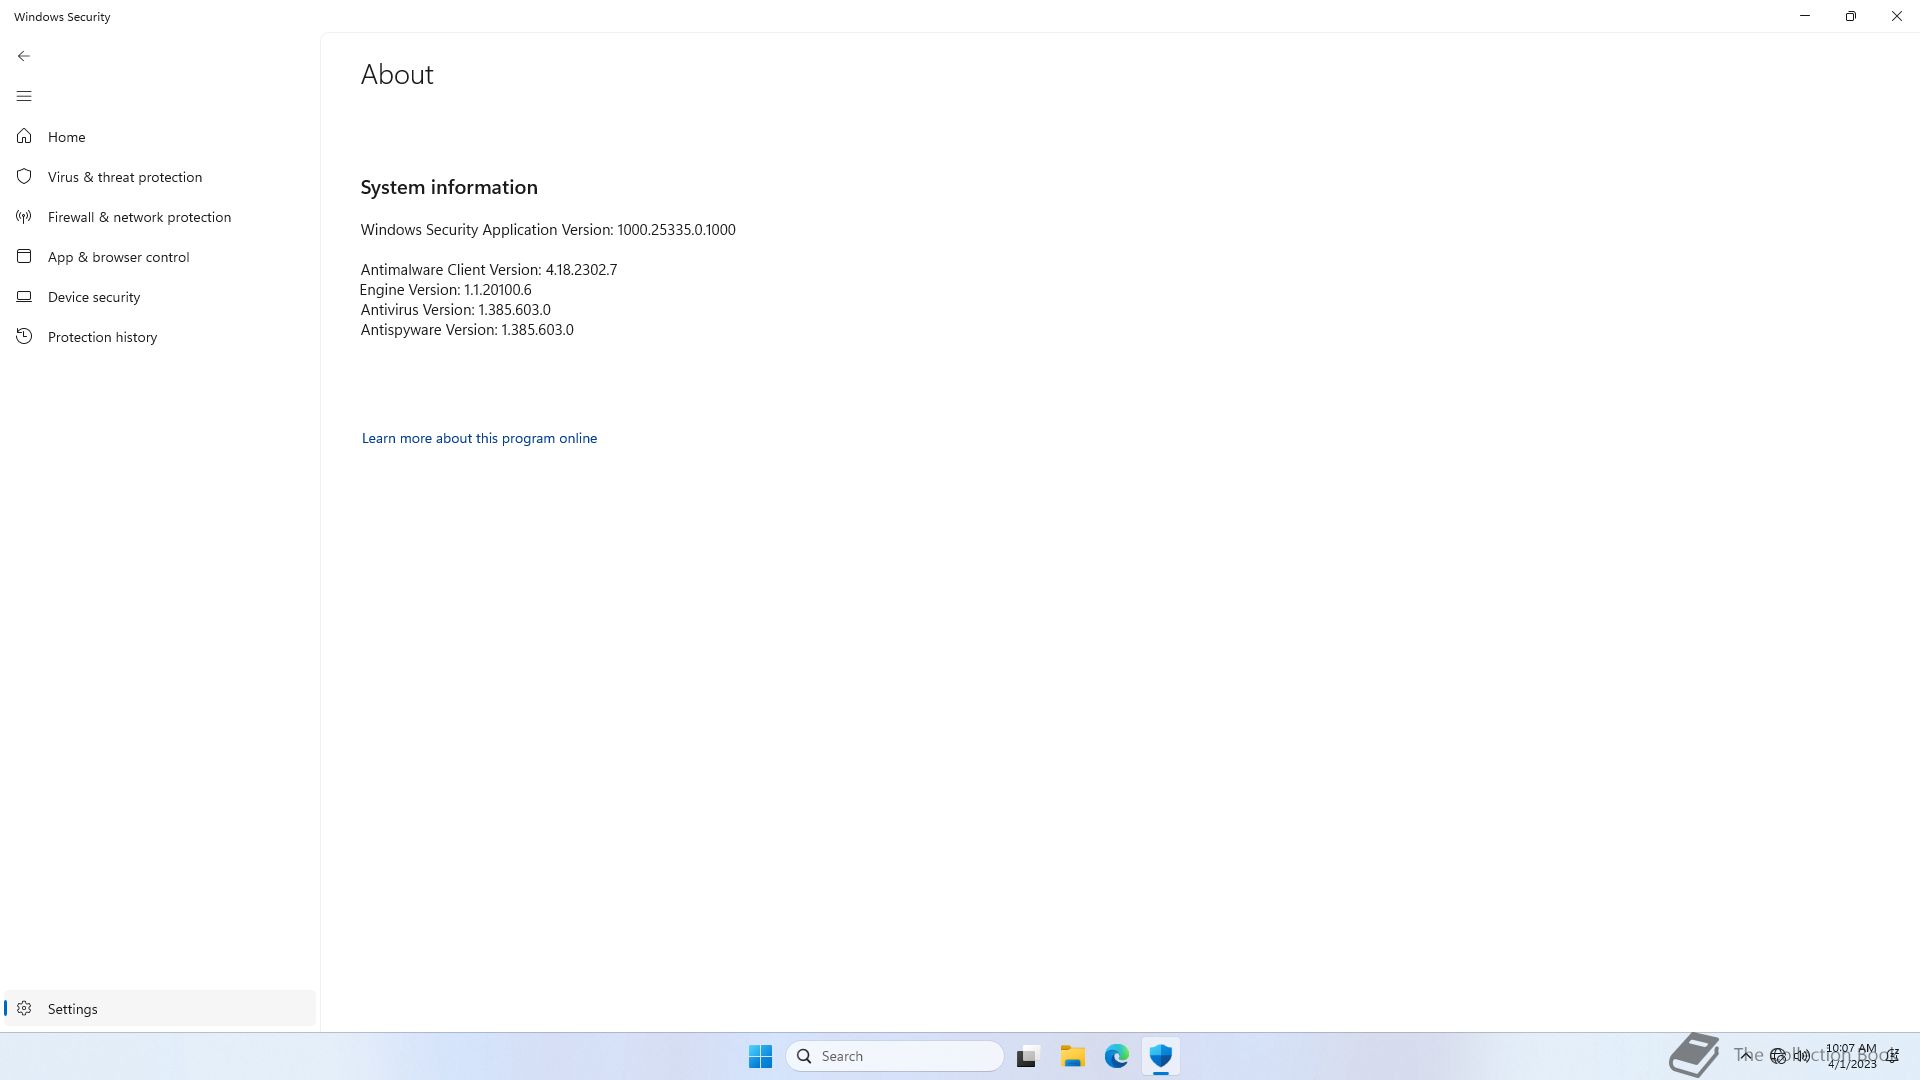The height and width of the screenshot is (1080, 1920).
Task: Click the Windows Security shield taskbar icon
Action: click(1161, 1056)
